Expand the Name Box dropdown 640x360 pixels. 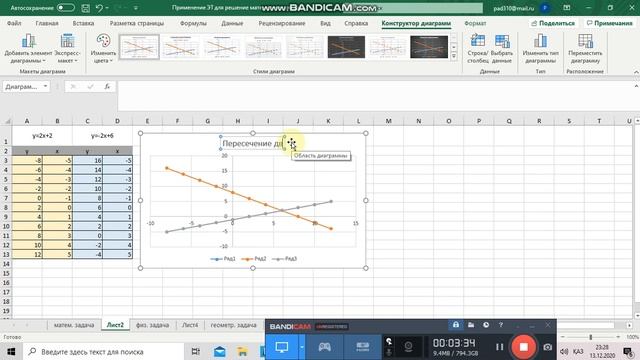(45, 87)
